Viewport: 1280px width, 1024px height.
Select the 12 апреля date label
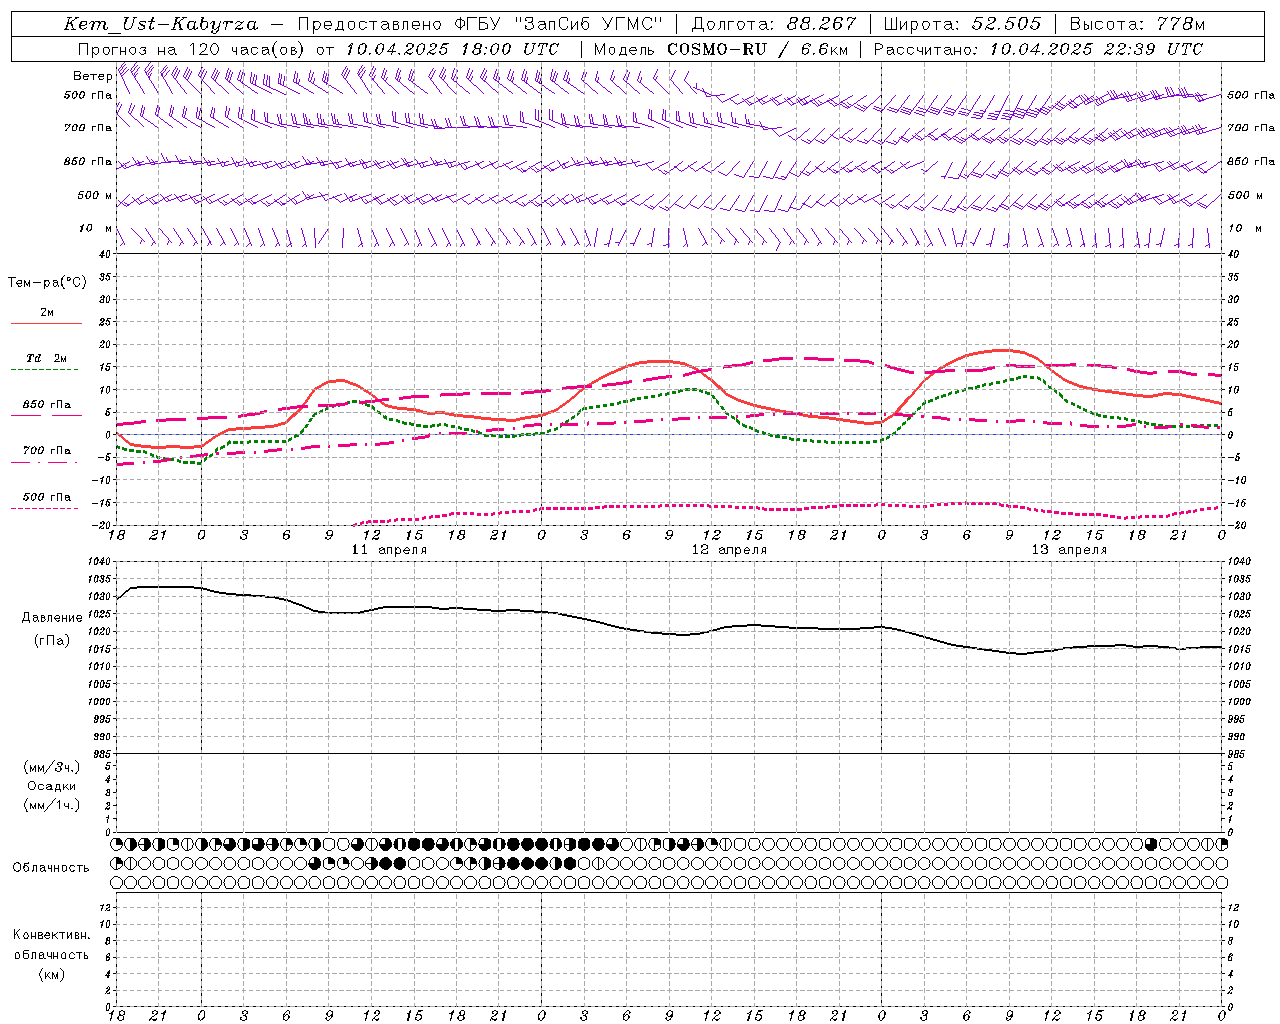(x=729, y=550)
